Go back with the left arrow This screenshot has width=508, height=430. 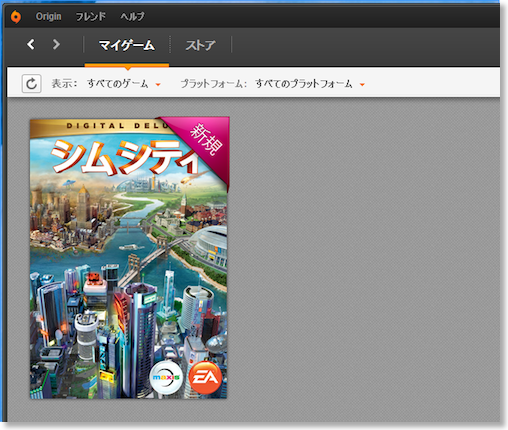click(31, 44)
